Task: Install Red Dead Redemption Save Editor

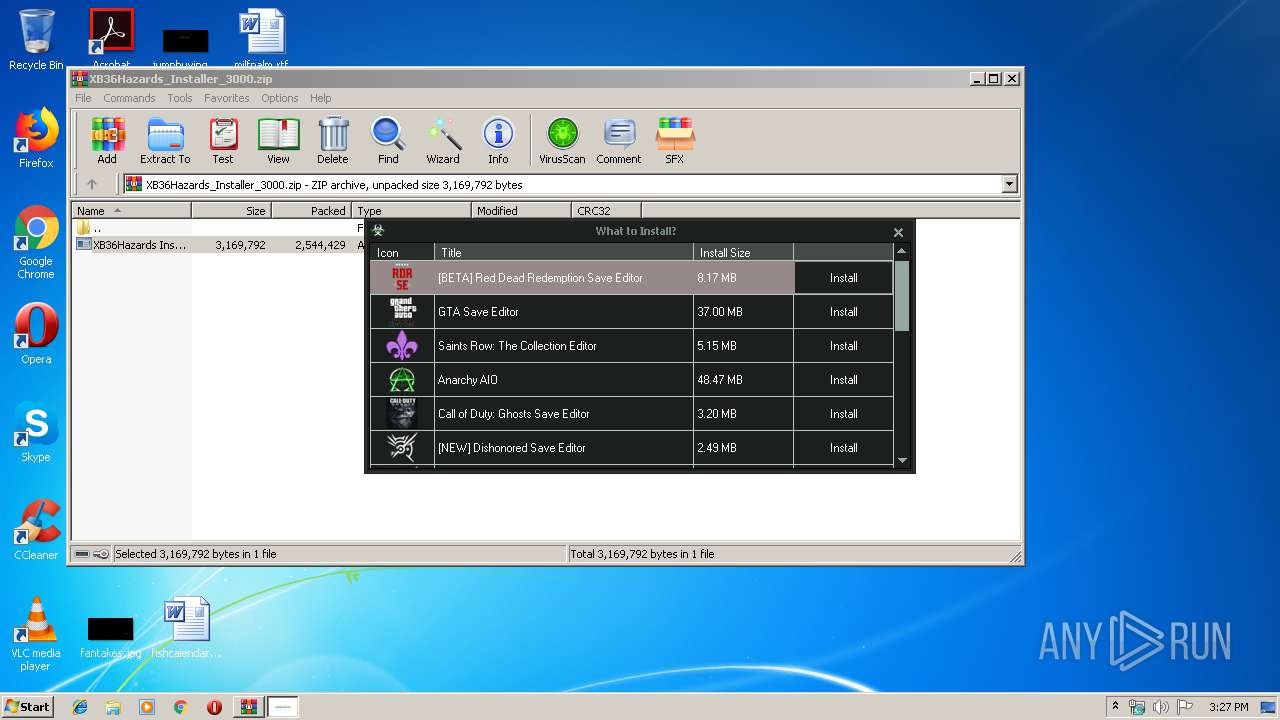Action: [844, 278]
